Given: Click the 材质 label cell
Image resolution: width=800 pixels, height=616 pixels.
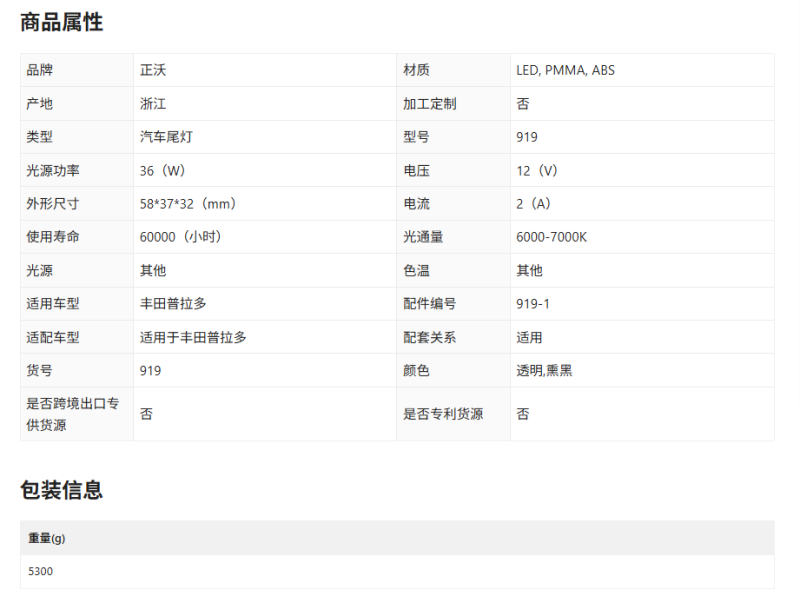Looking at the screenshot, I should [453, 70].
